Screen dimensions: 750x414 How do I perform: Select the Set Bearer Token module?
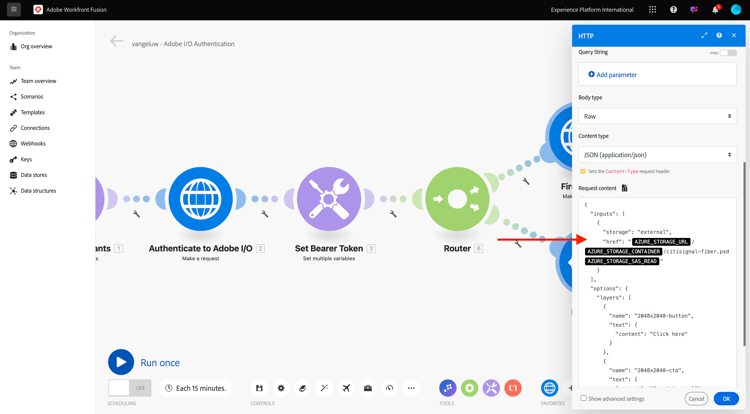(x=329, y=199)
